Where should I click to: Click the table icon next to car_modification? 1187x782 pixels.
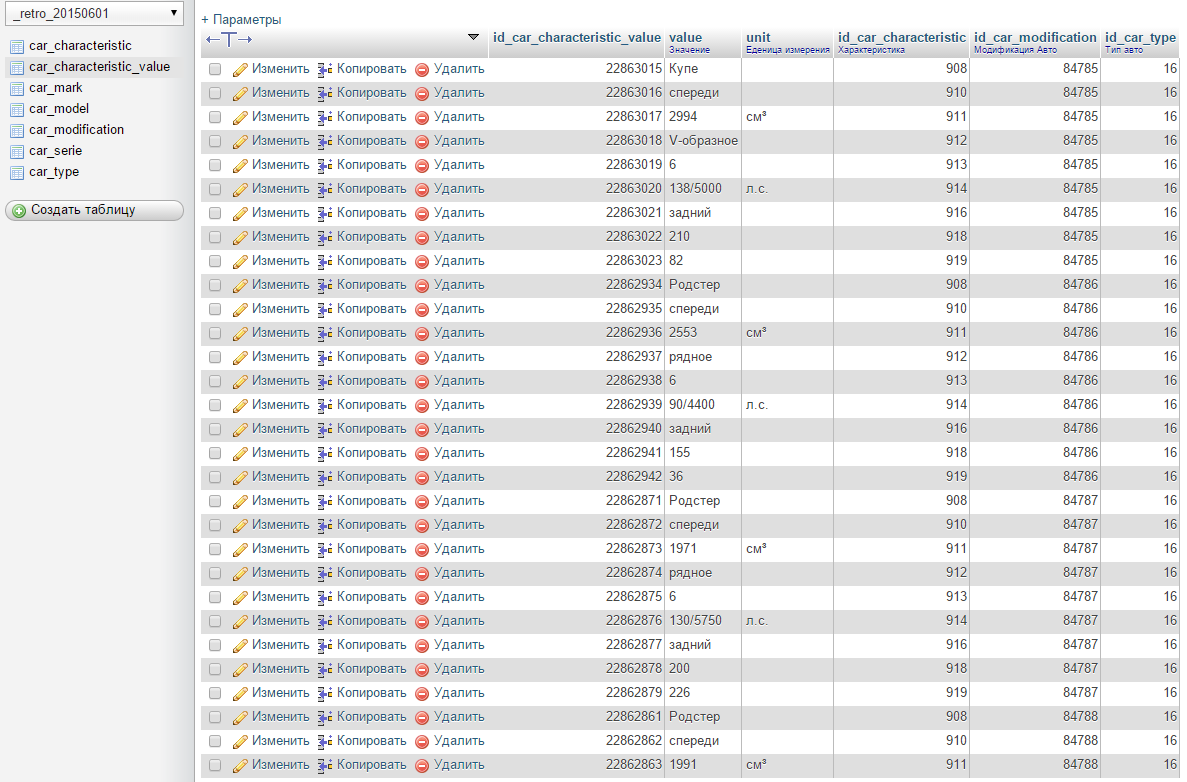click(17, 131)
